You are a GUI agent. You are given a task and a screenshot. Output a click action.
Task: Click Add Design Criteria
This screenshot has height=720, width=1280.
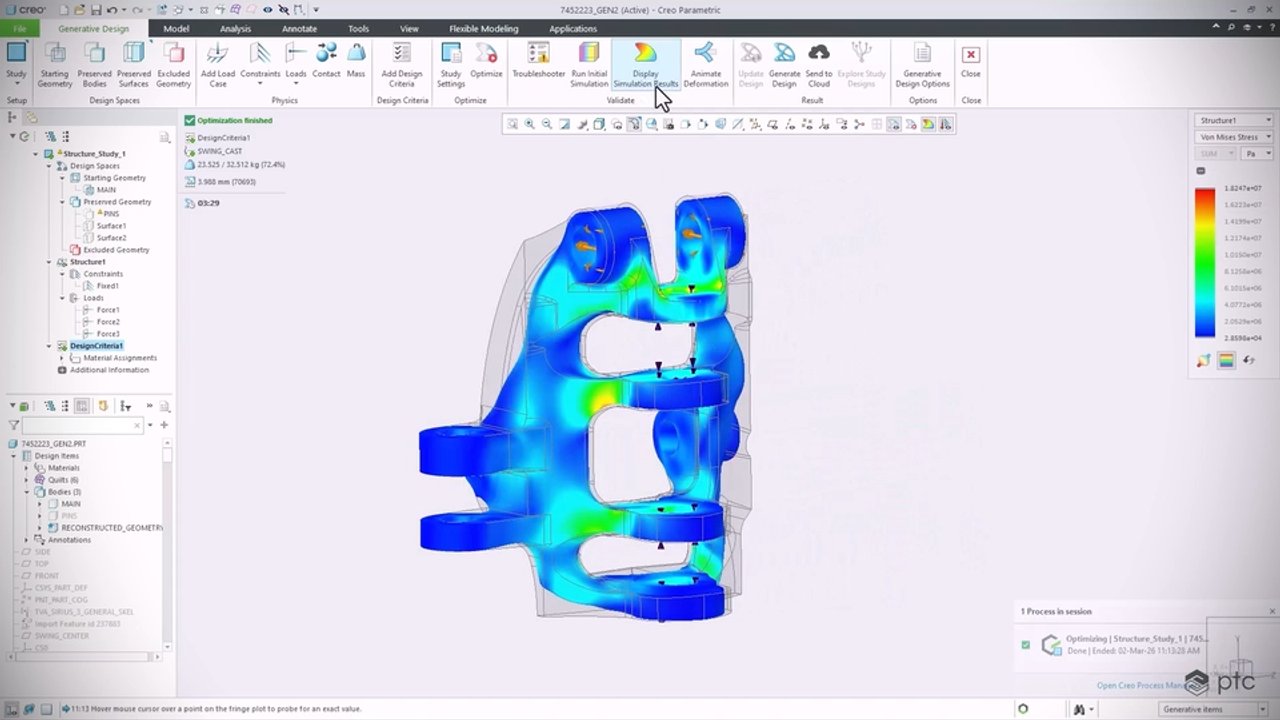point(402,65)
